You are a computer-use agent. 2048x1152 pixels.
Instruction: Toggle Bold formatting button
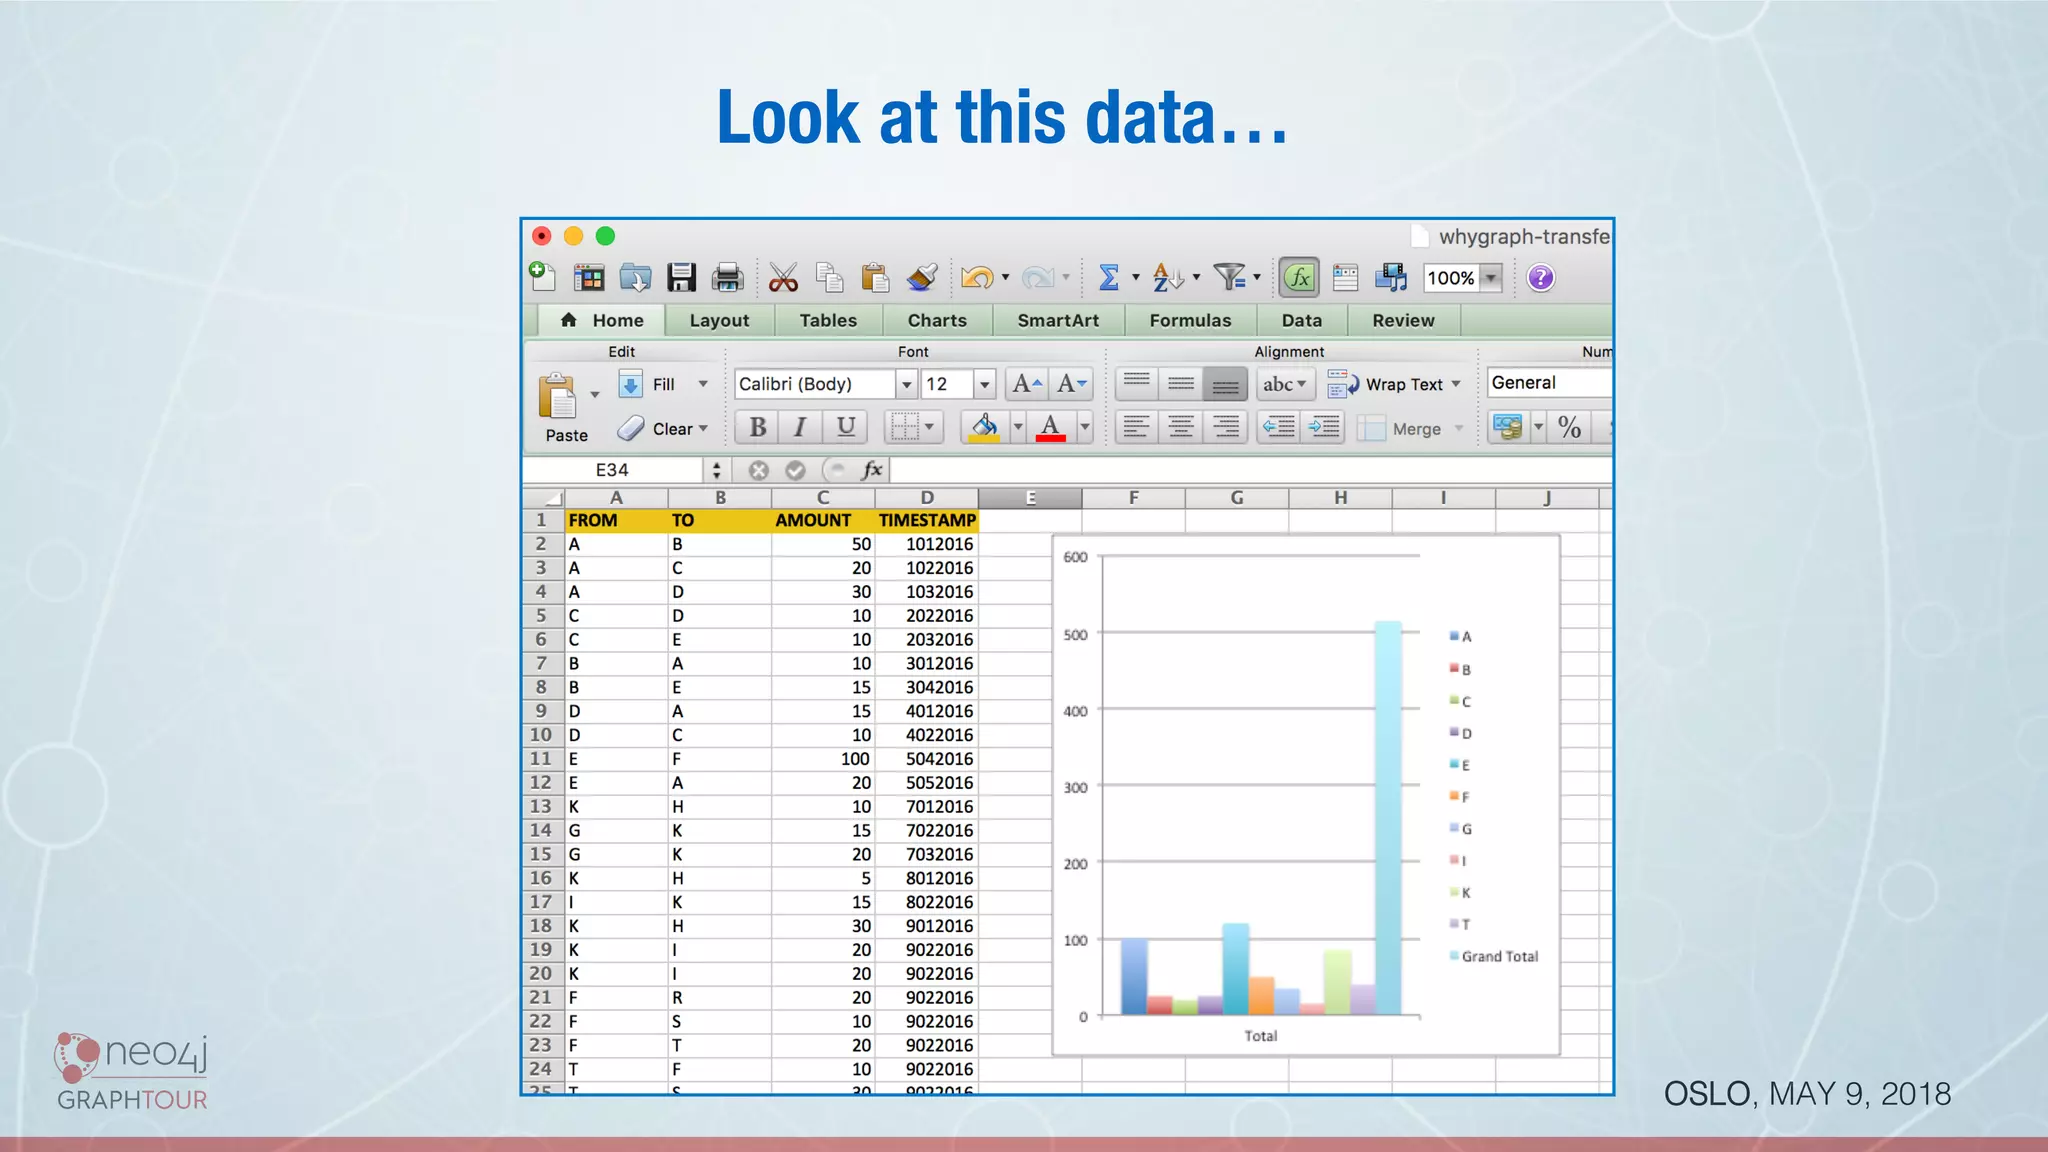tap(757, 428)
